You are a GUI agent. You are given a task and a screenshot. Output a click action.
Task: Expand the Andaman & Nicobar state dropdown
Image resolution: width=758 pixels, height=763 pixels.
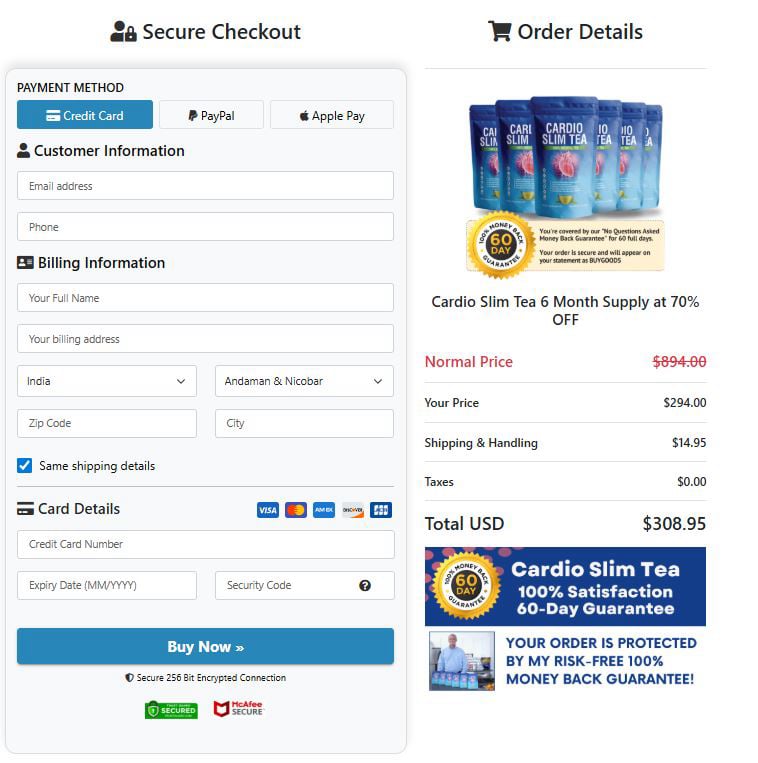pyautogui.click(x=304, y=381)
